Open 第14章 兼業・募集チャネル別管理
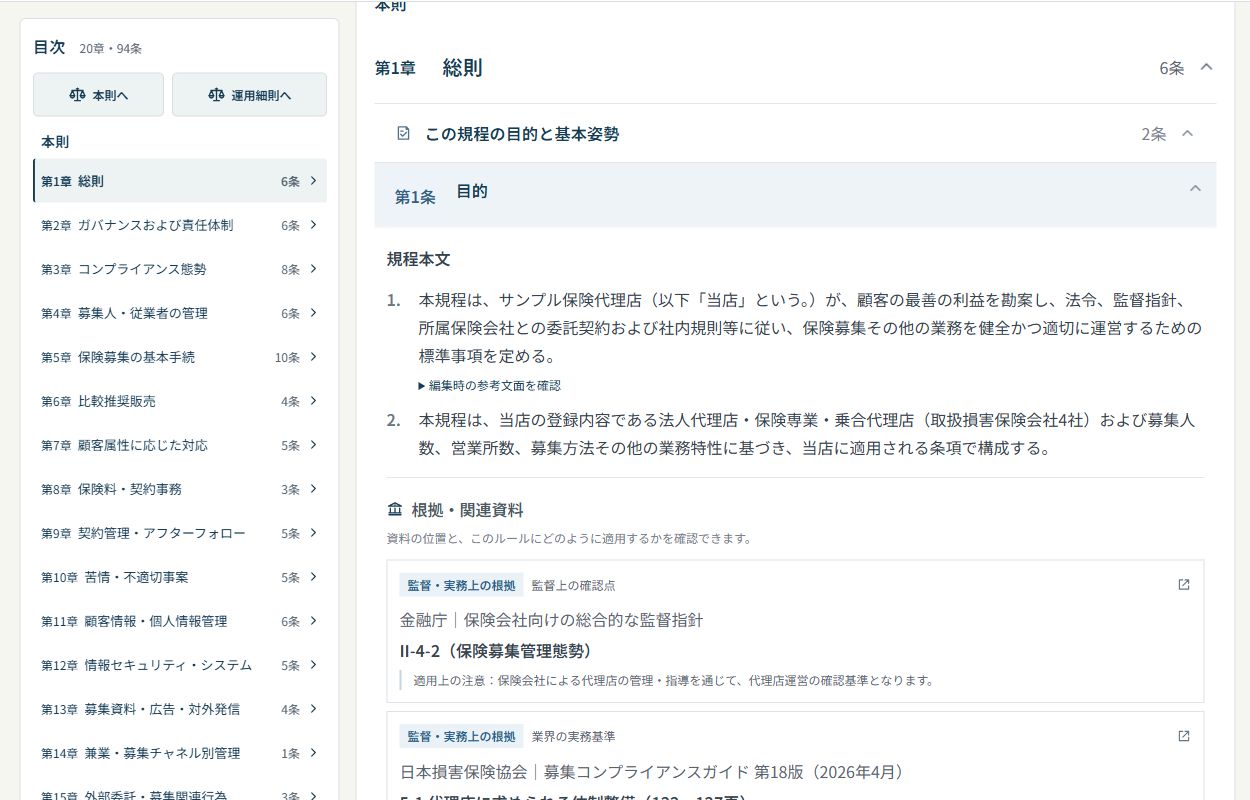The width and height of the screenshot is (1250, 800). click(180, 753)
